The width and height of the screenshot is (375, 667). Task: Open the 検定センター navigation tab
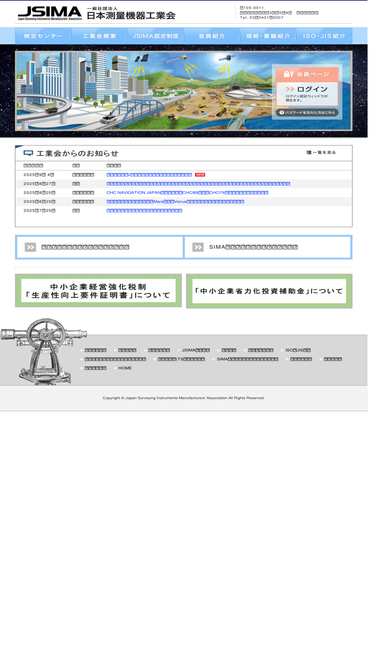[43, 36]
